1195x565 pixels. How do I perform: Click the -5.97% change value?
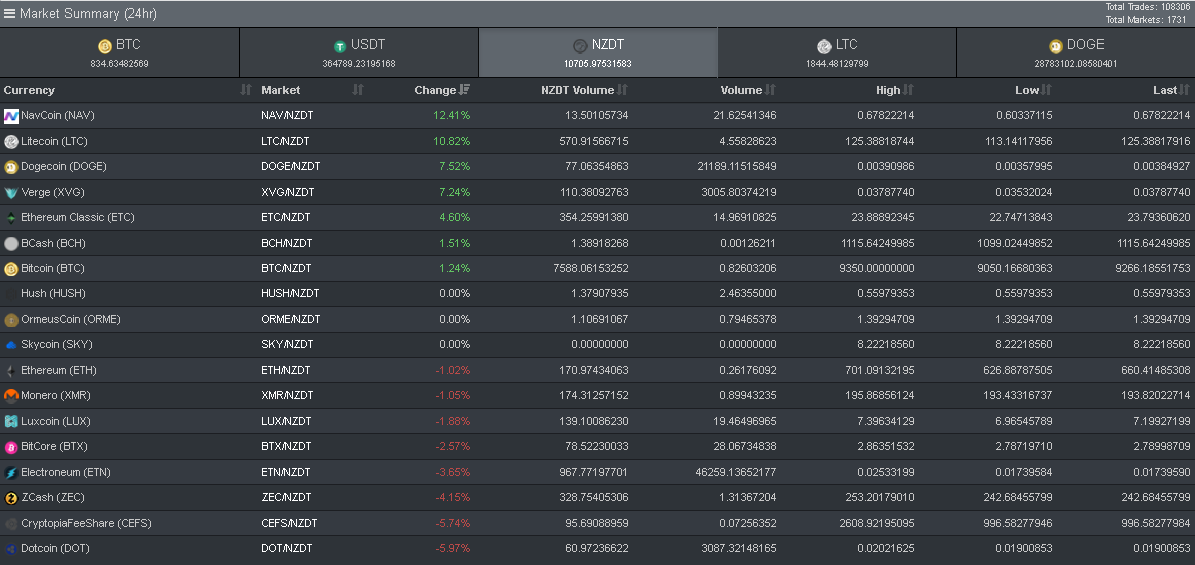click(453, 548)
